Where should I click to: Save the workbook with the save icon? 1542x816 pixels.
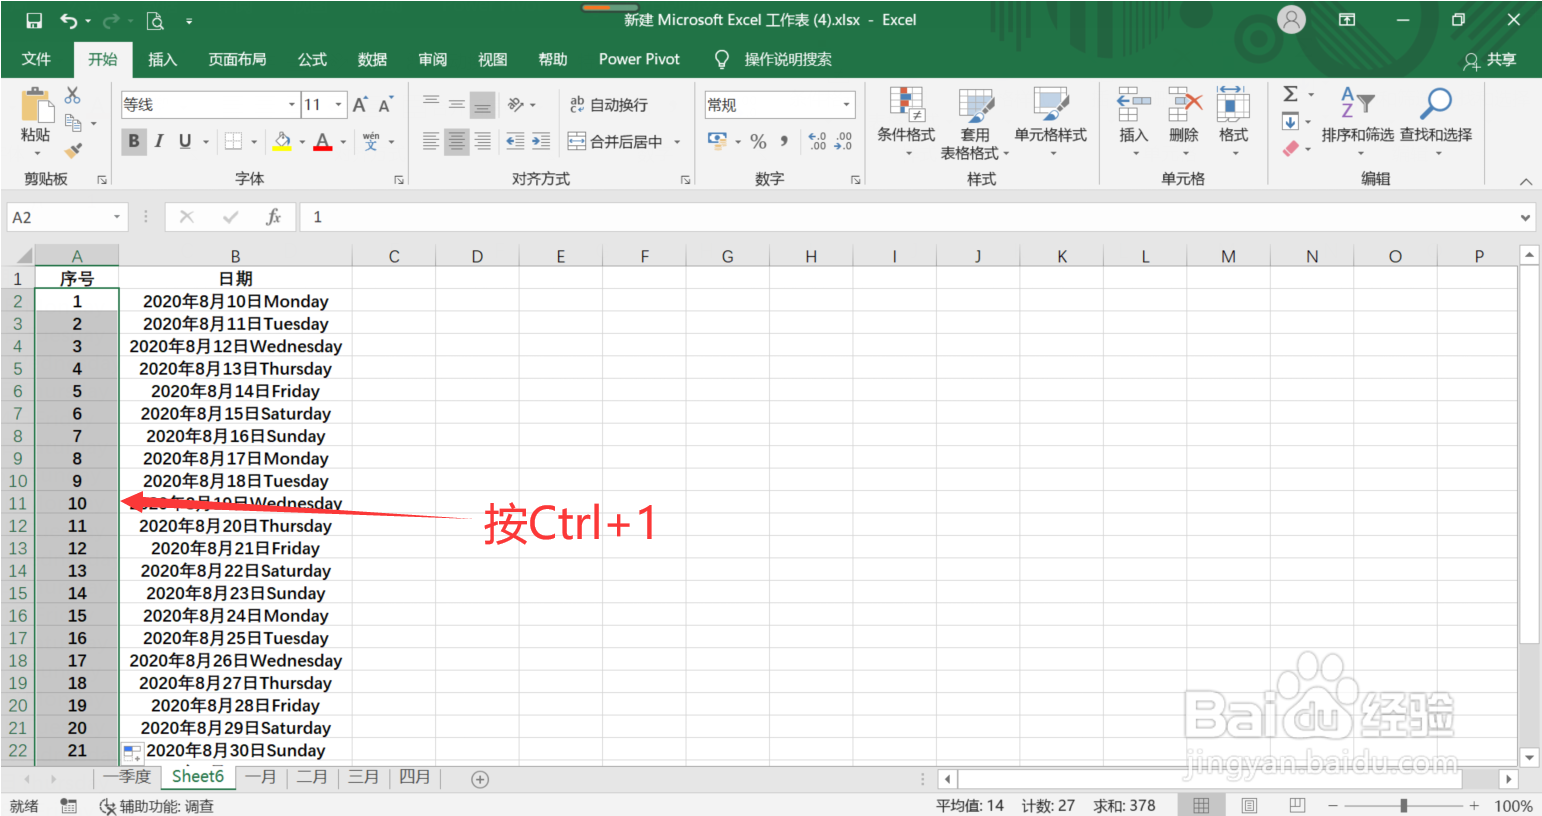[x=34, y=20]
